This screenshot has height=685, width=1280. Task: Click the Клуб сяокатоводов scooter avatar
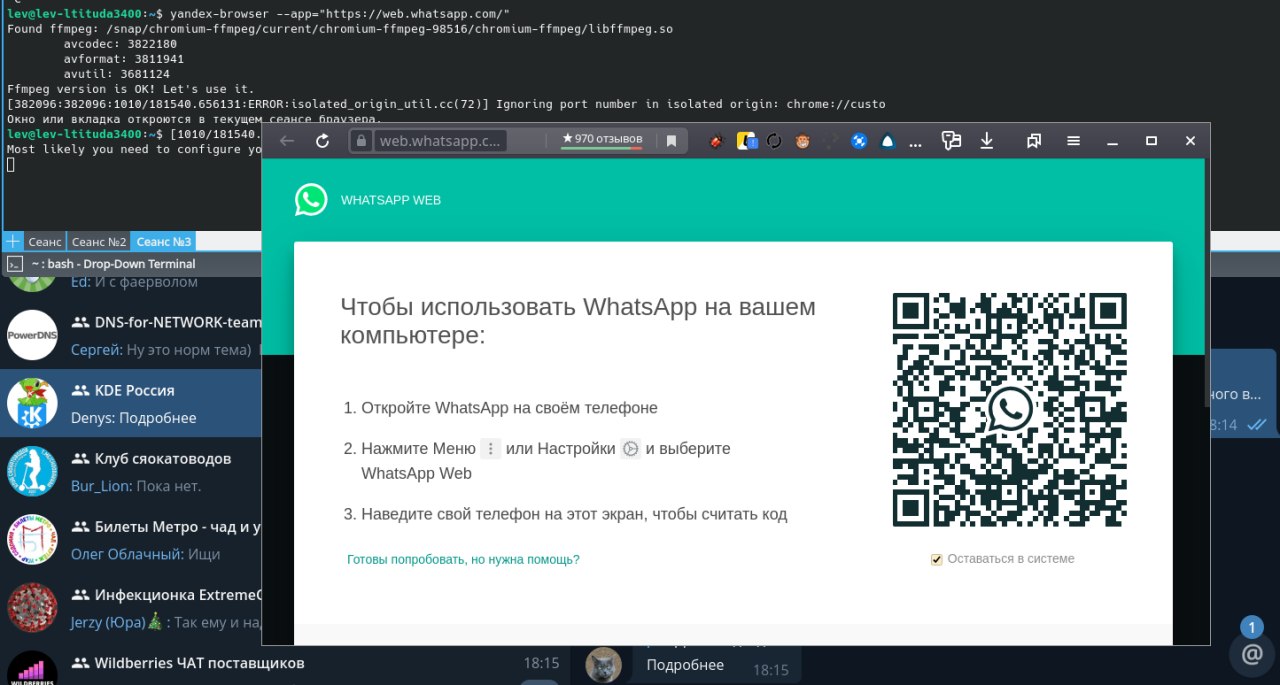click(x=32, y=471)
